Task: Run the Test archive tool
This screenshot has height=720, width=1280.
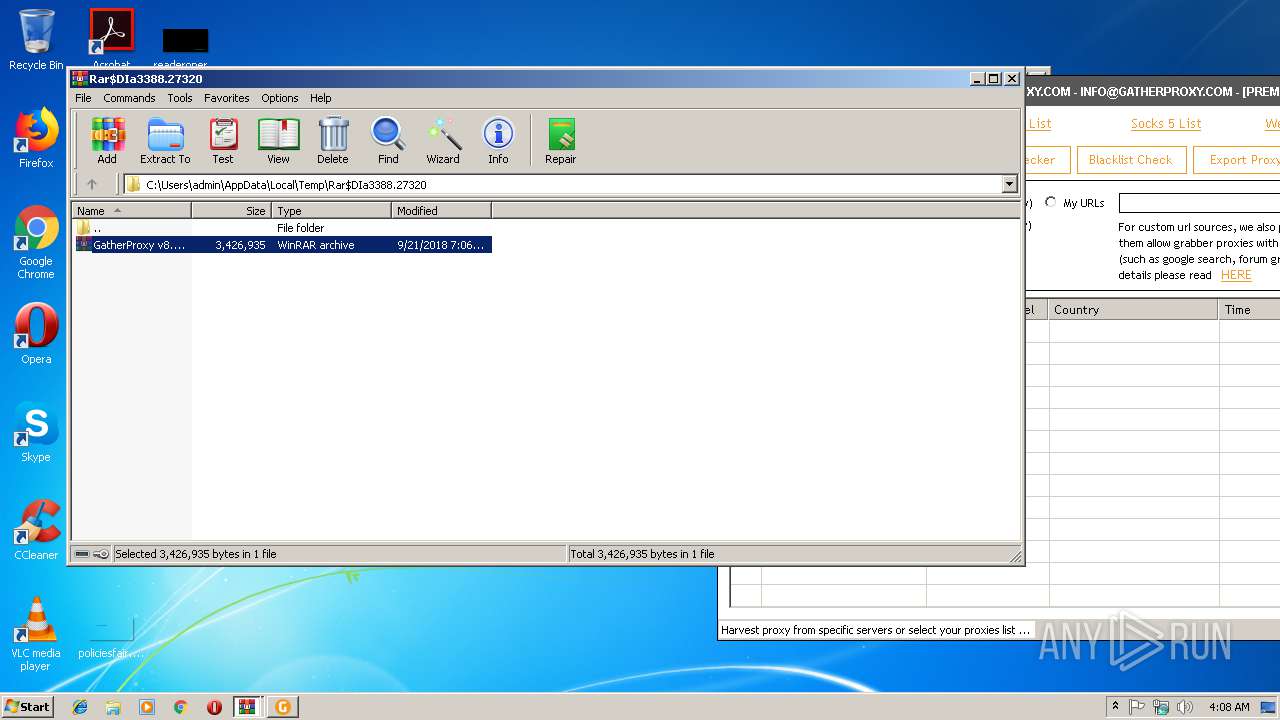Action: point(223,140)
